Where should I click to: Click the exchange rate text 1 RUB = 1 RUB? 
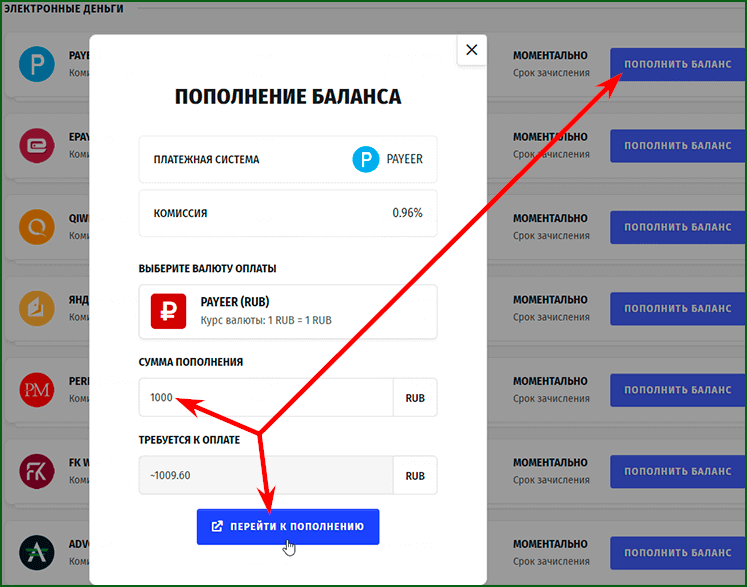[300, 320]
